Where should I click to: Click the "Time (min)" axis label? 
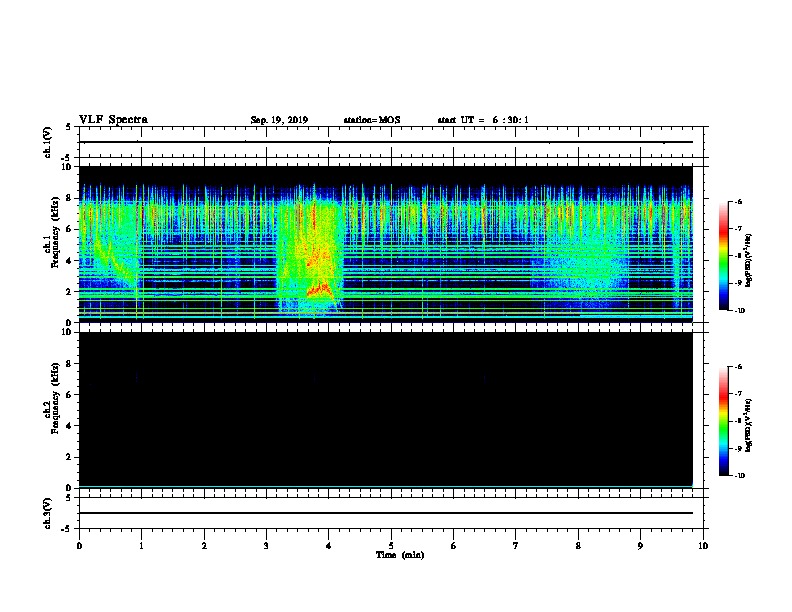click(400, 555)
